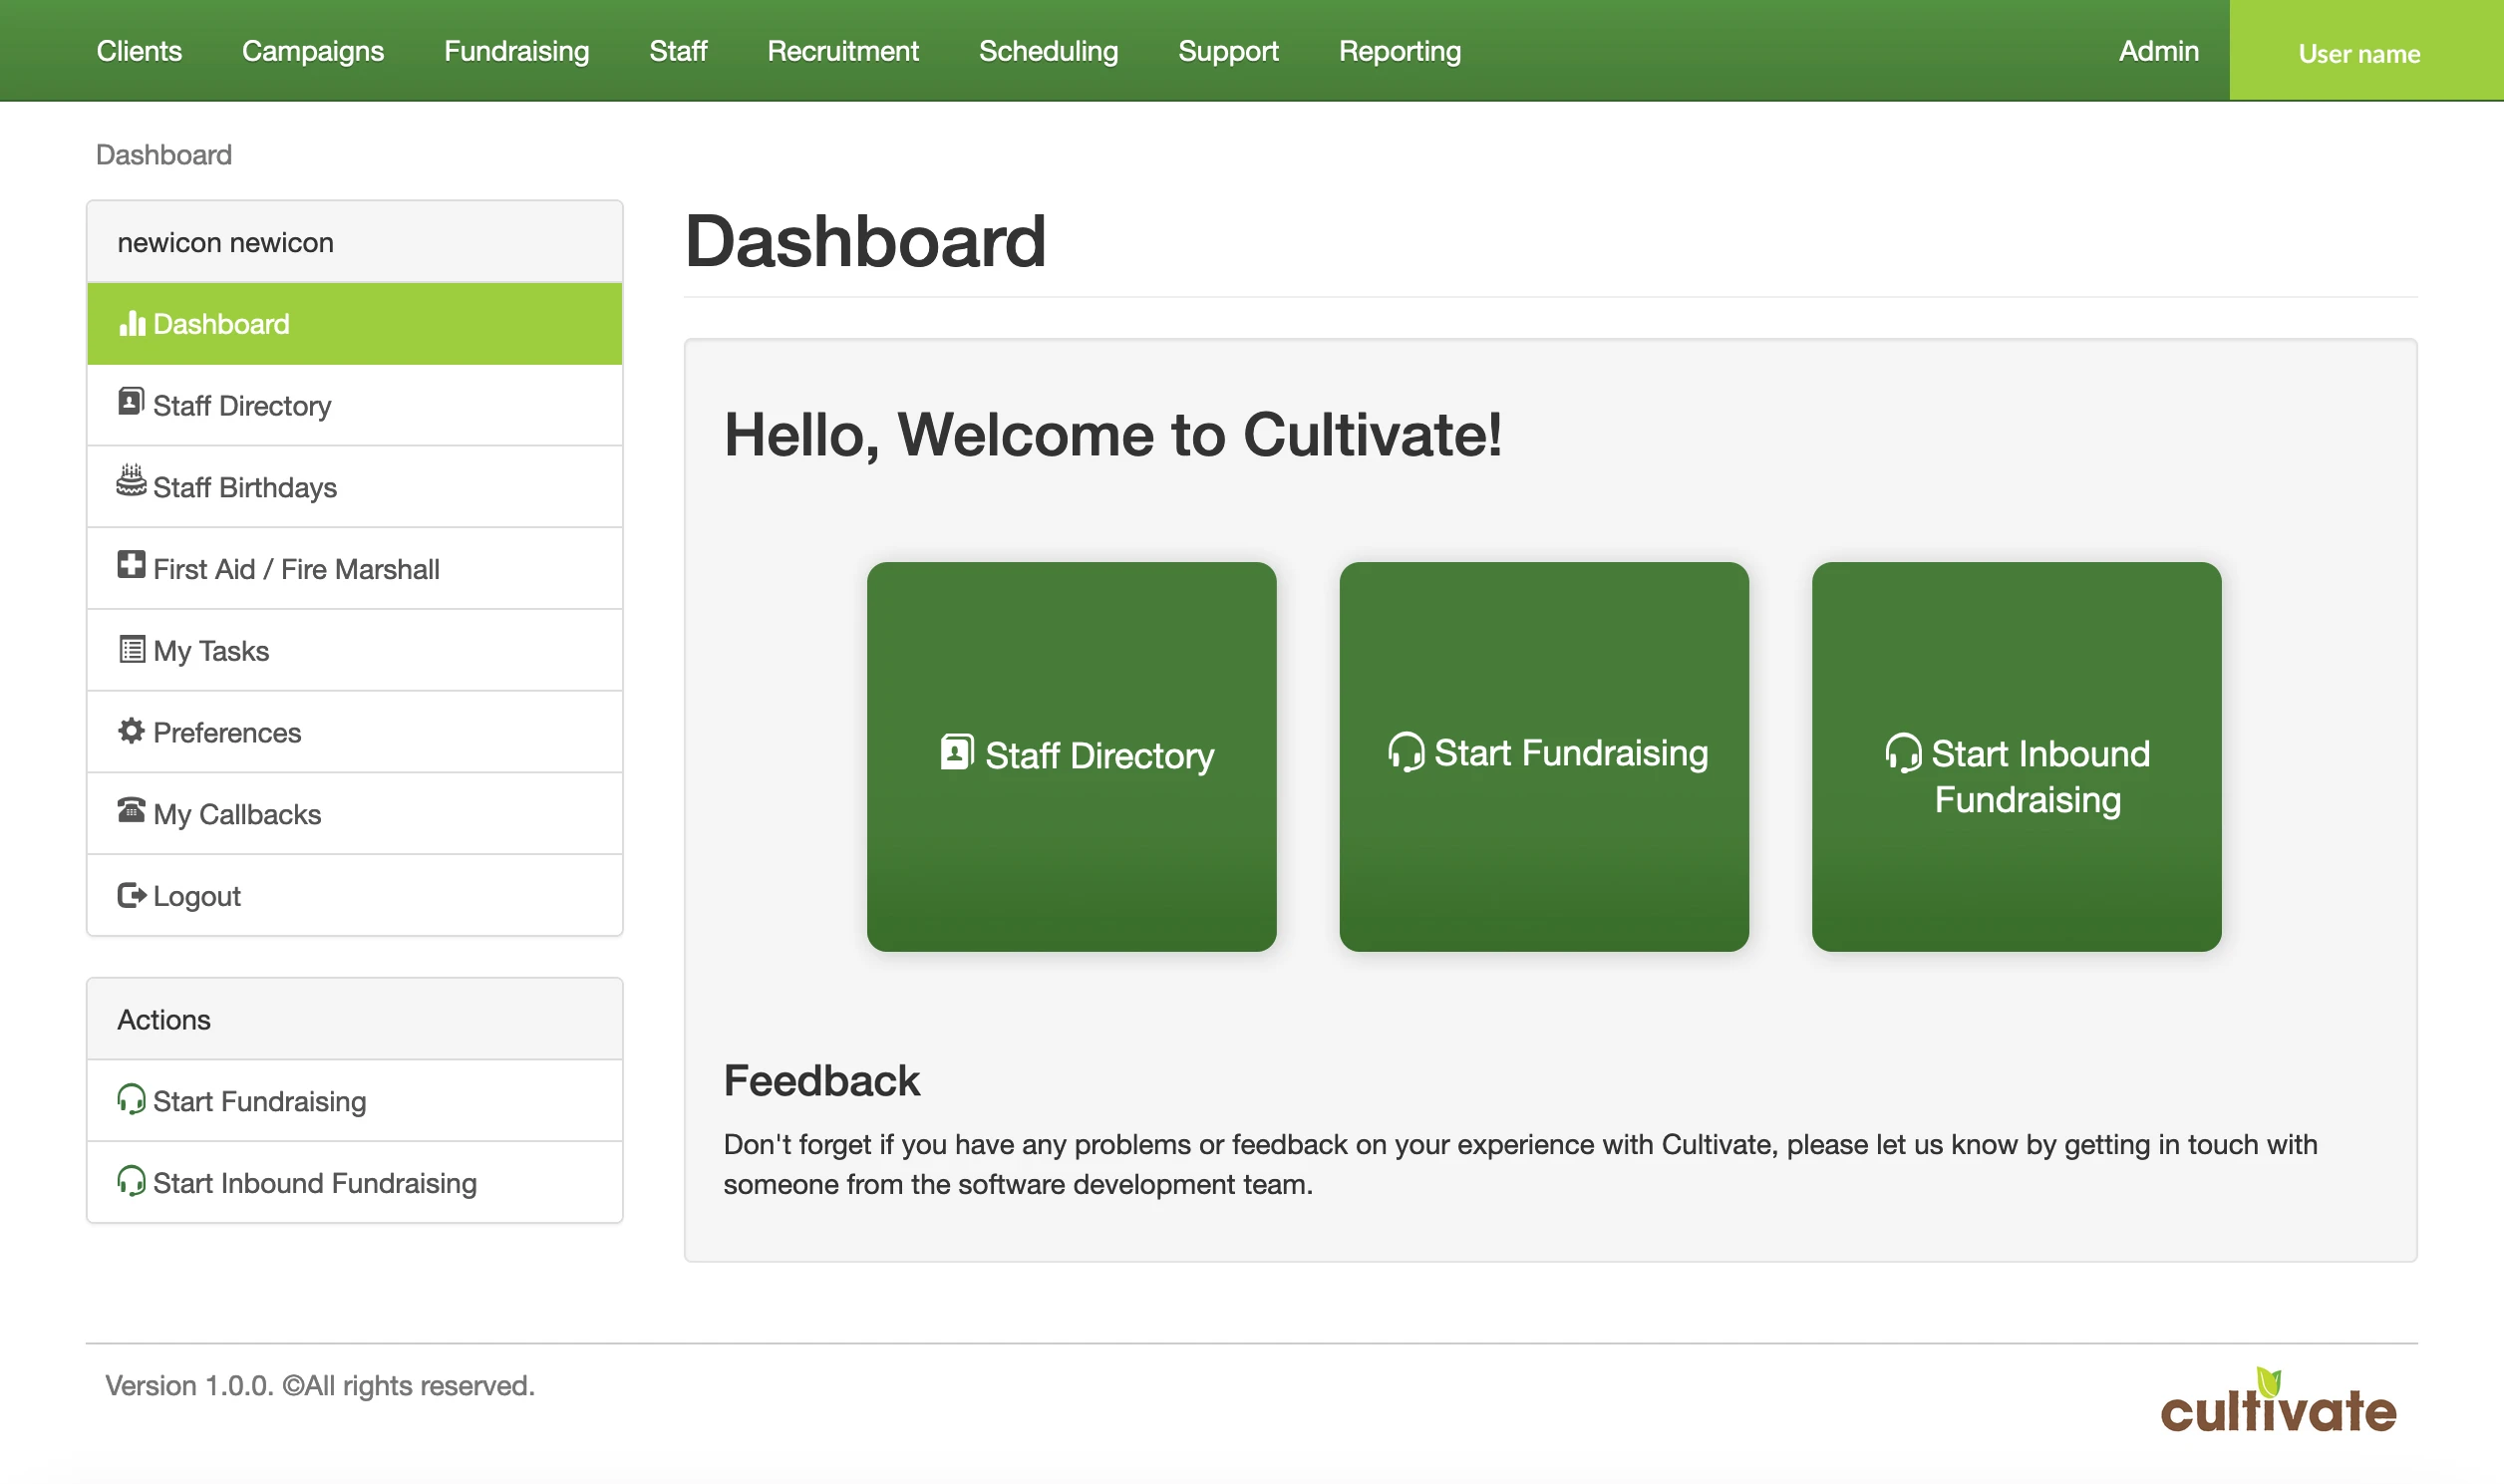Open the Clients menu
The height and width of the screenshot is (1484, 2504).
pos(139,51)
